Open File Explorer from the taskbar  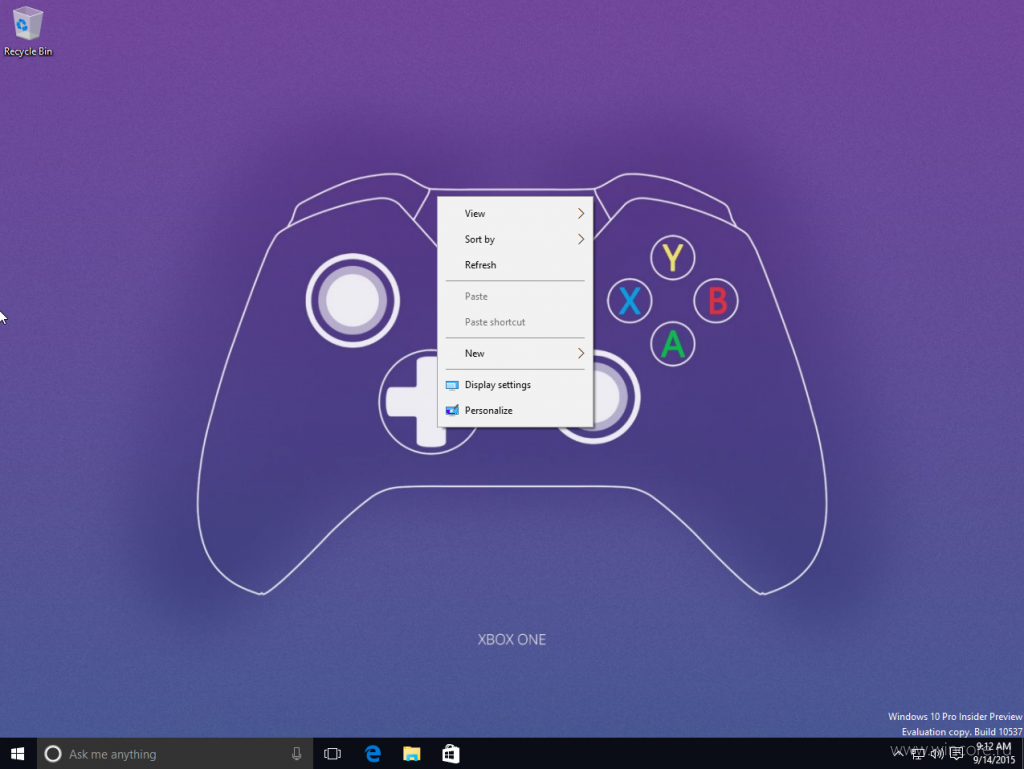coord(411,754)
